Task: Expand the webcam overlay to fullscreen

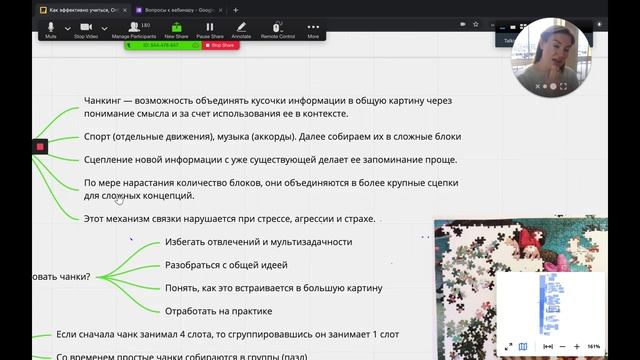Action: click(x=564, y=87)
